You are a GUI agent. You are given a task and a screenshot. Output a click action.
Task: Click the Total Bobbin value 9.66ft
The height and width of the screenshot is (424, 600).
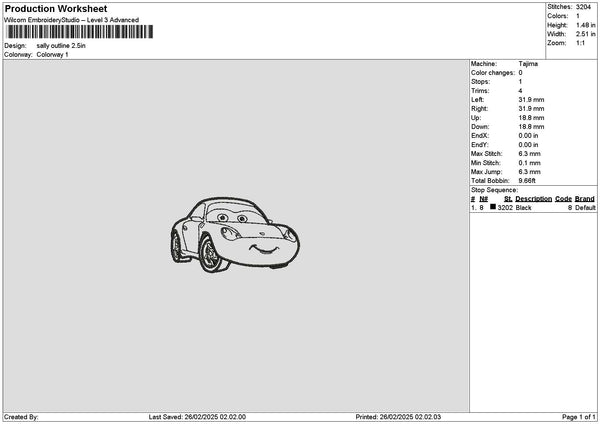527,181
